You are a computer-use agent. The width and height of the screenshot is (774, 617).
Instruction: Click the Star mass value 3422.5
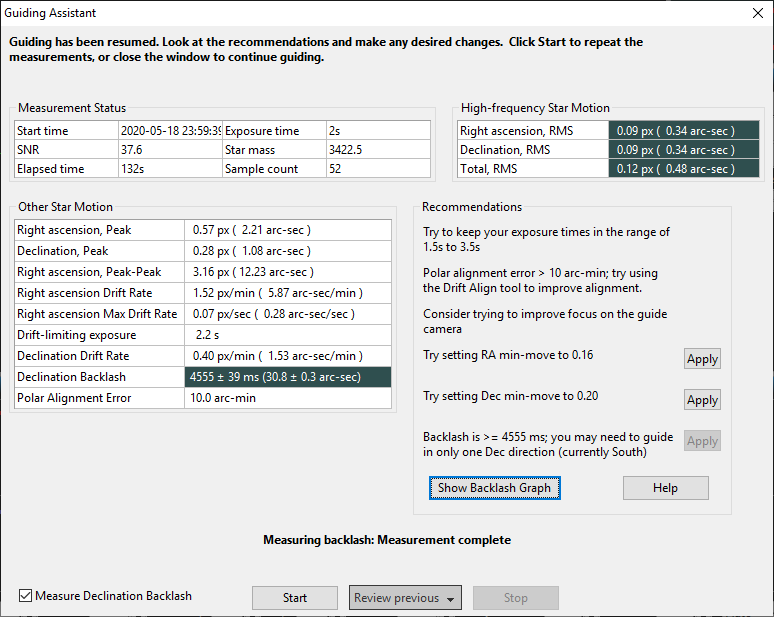point(378,150)
